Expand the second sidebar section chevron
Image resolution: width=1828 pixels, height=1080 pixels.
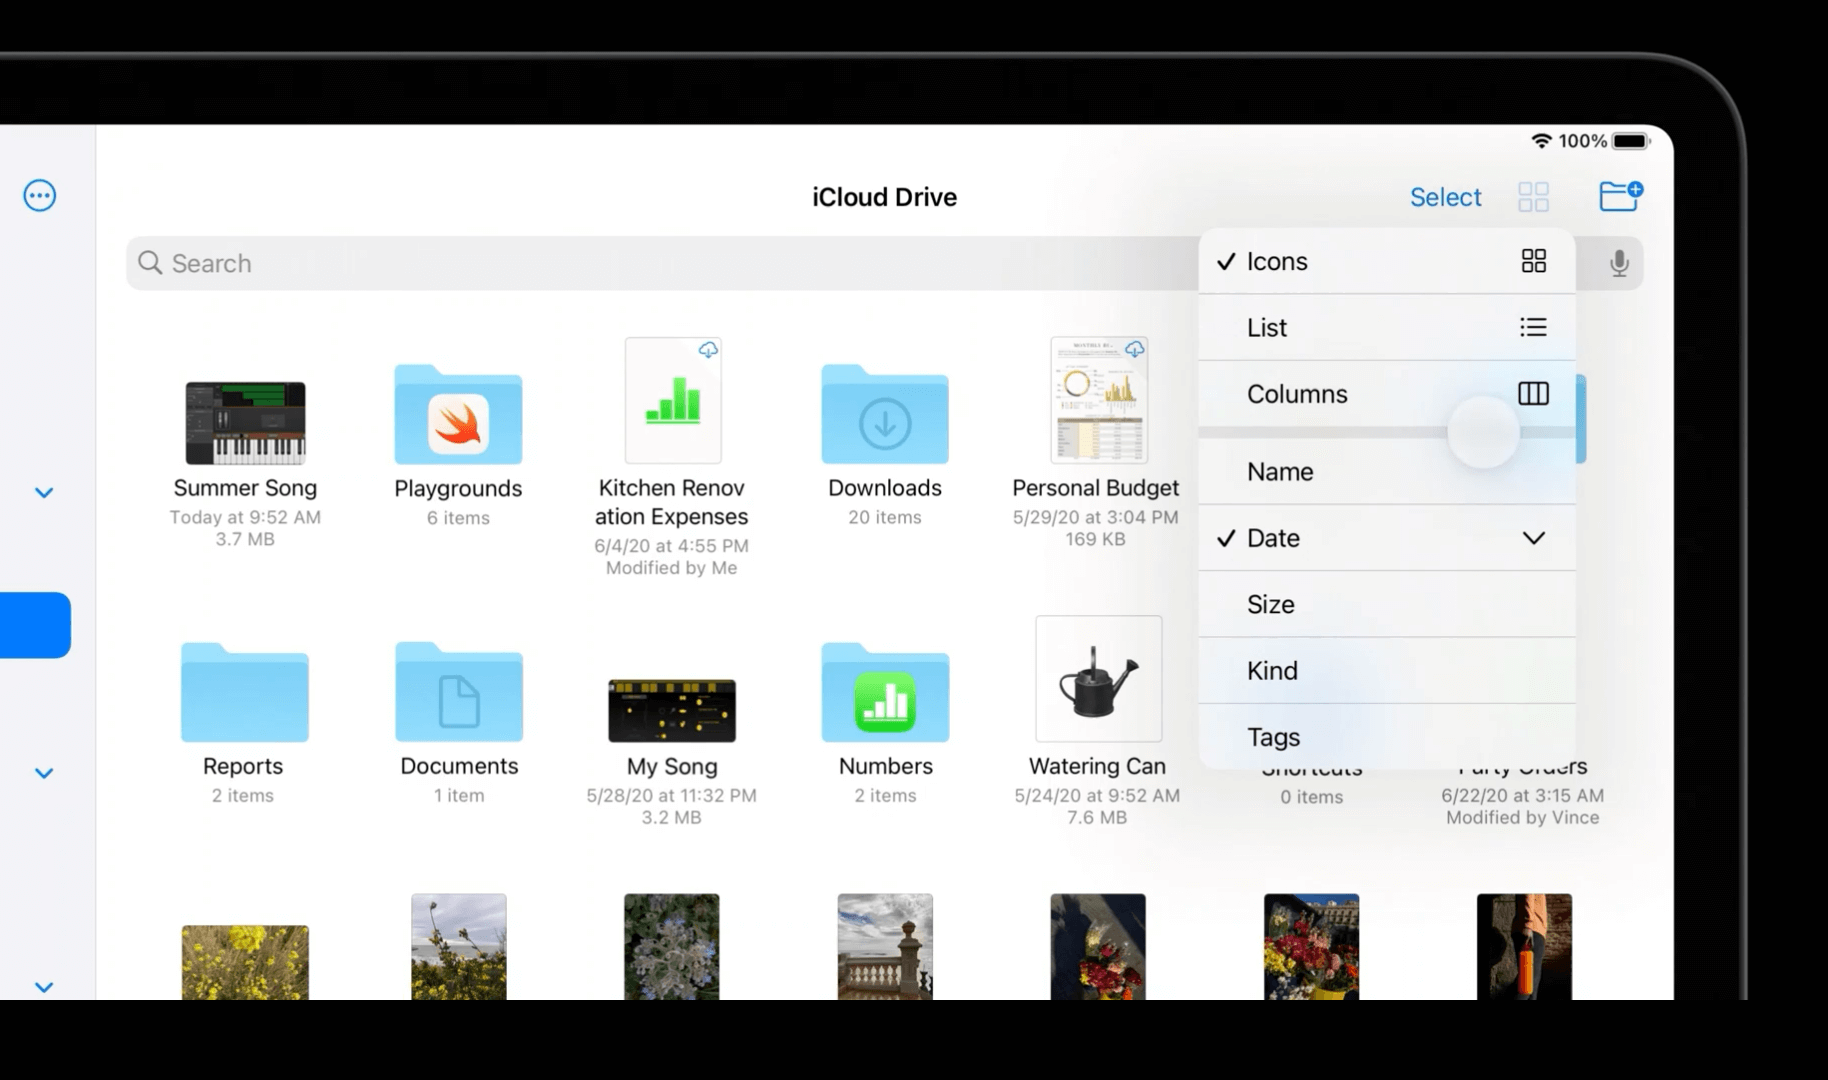44,773
